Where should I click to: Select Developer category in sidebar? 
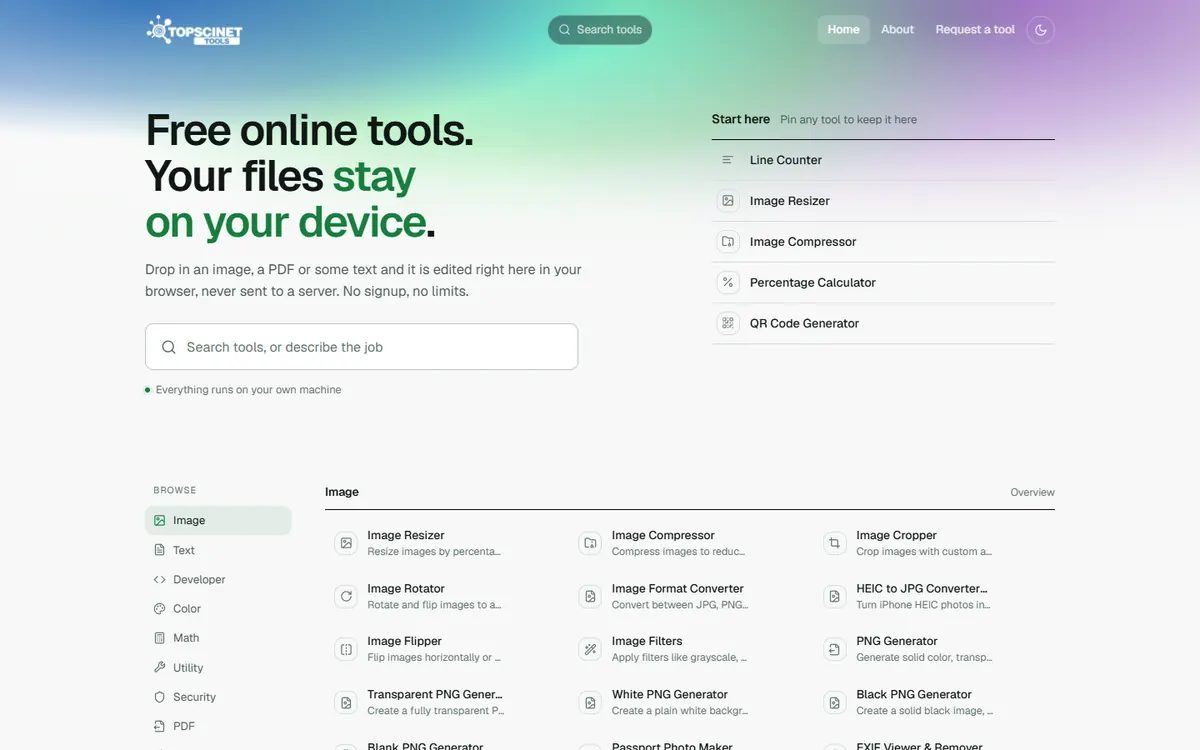218,579
